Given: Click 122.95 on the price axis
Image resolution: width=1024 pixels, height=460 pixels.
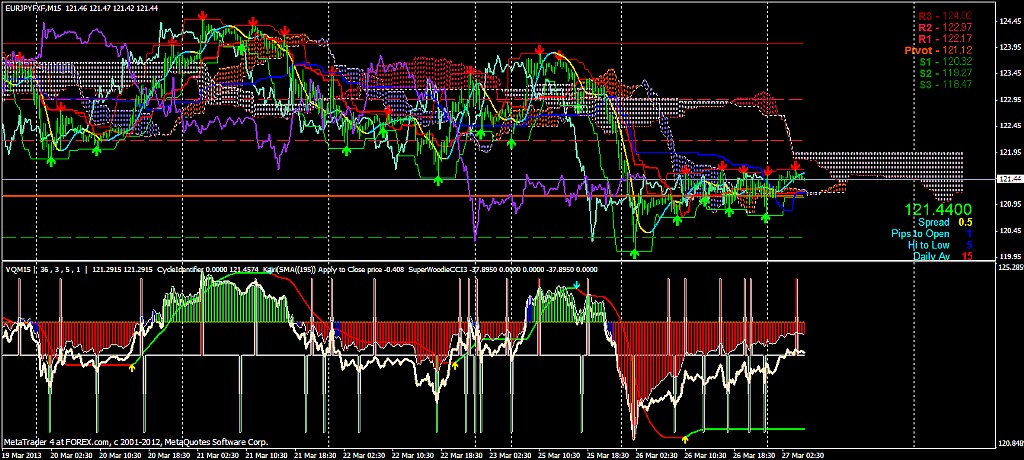Looking at the screenshot, I should (x=1010, y=99).
